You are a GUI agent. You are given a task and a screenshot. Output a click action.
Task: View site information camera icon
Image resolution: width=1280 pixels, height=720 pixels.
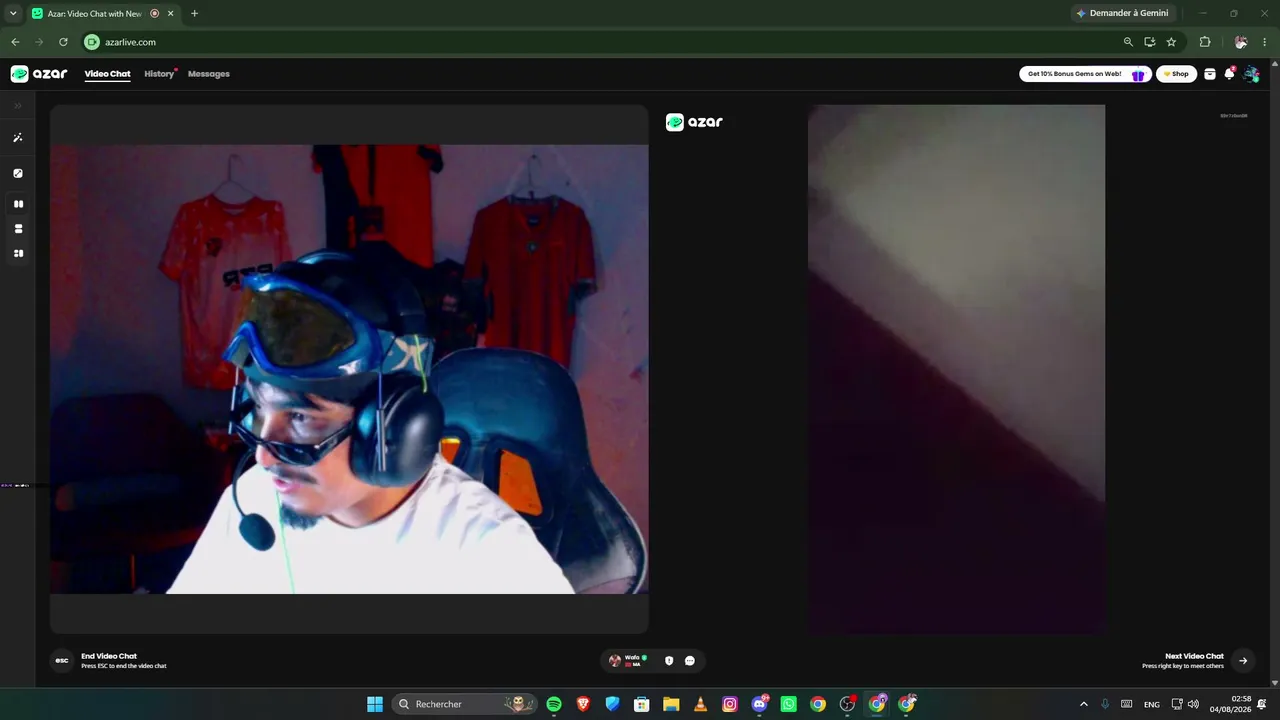pos(92,42)
